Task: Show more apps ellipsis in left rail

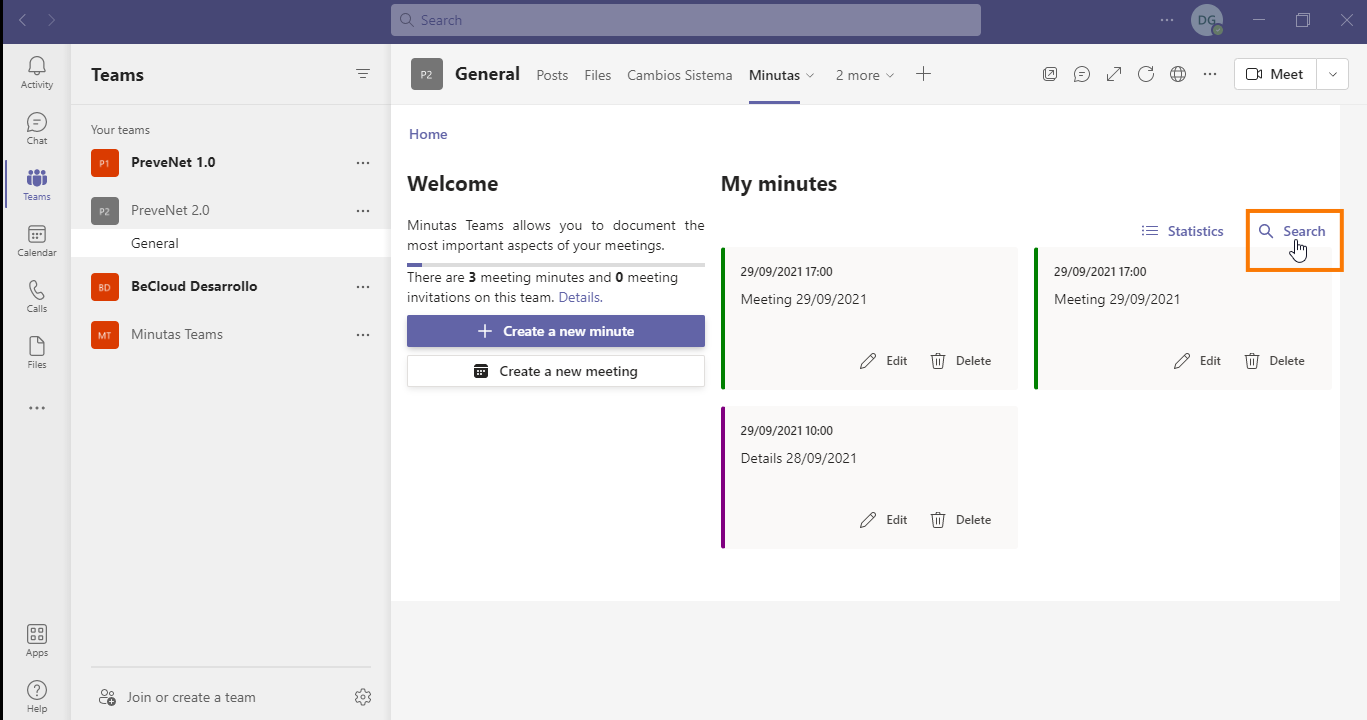Action: point(37,408)
